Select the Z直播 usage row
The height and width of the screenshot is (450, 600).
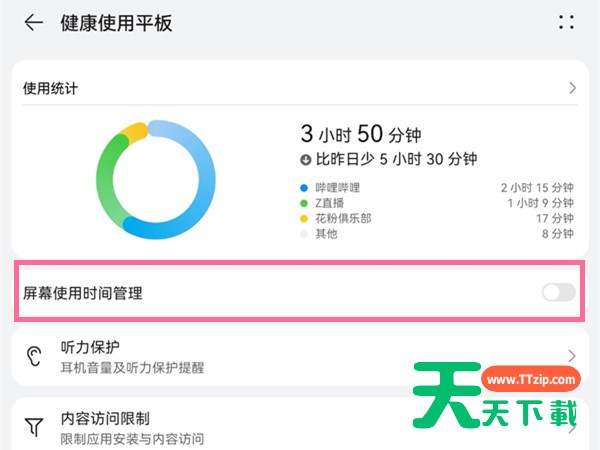click(437, 203)
